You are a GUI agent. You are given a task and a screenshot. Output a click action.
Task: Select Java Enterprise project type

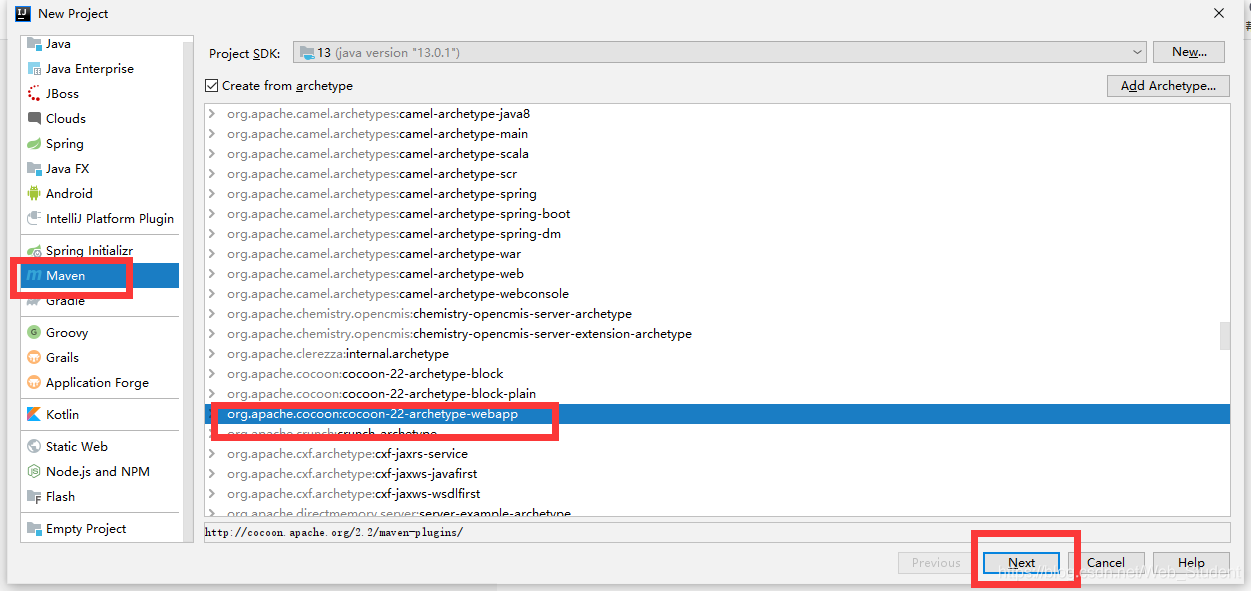click(x=100, y=69)
